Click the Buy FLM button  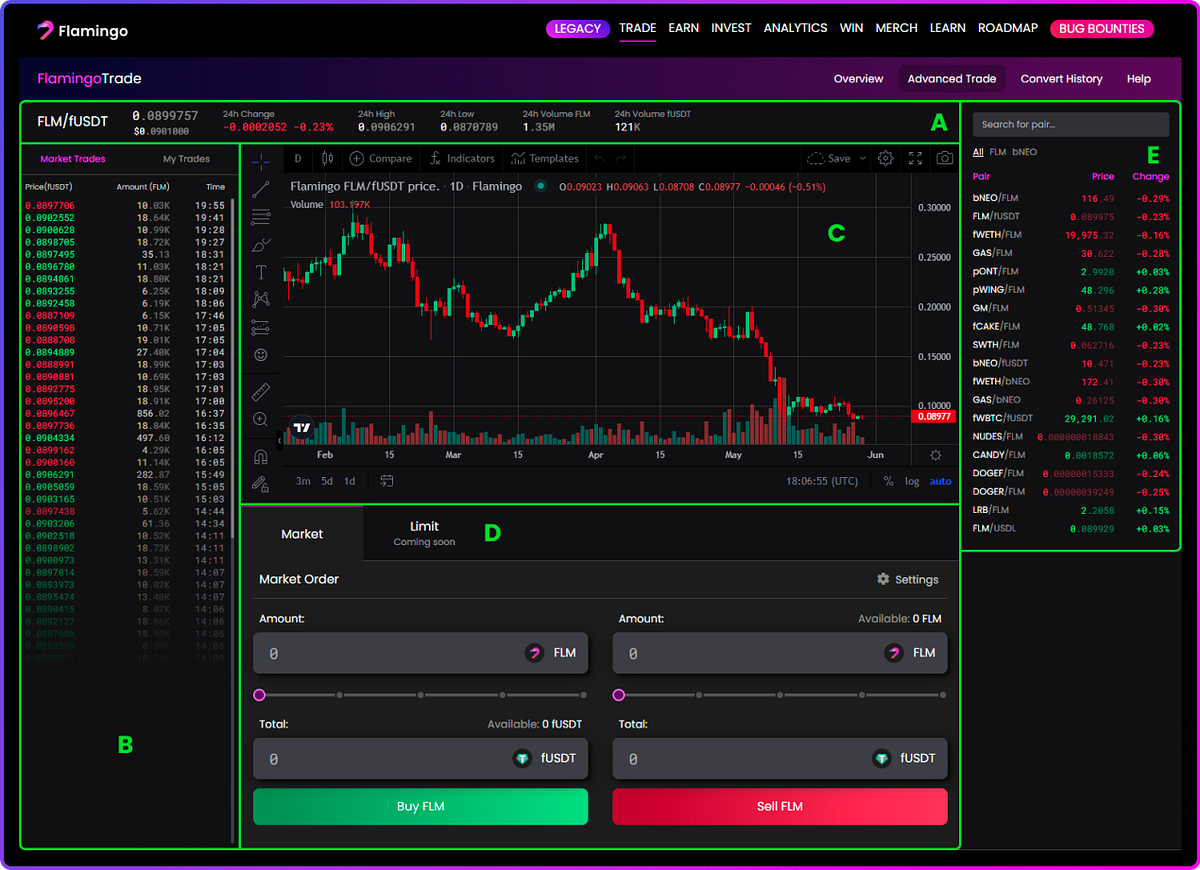tap(420, 806)
